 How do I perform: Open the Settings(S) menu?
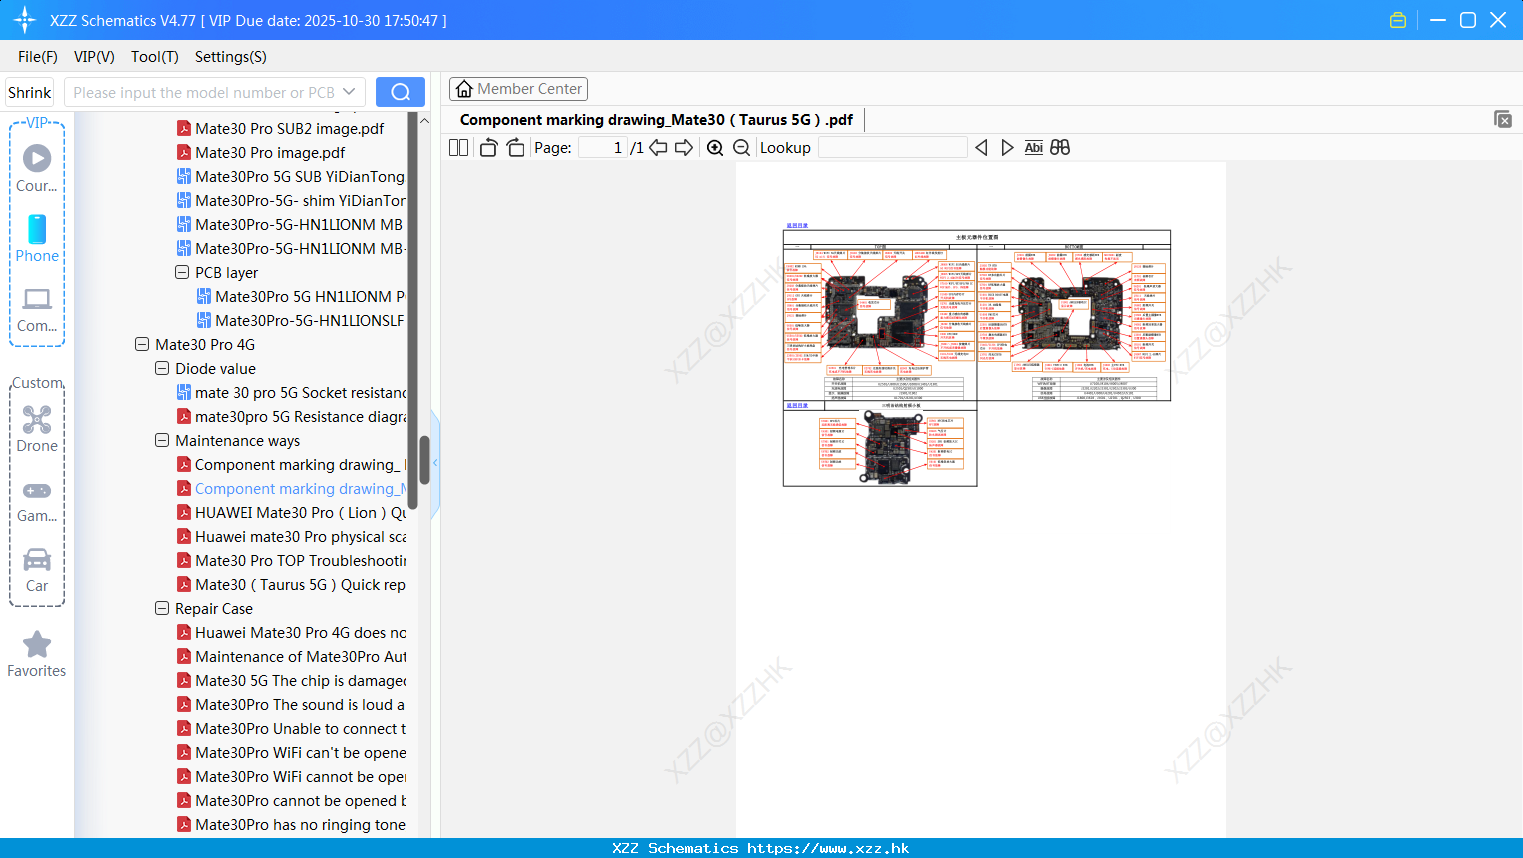coord(231,56)
